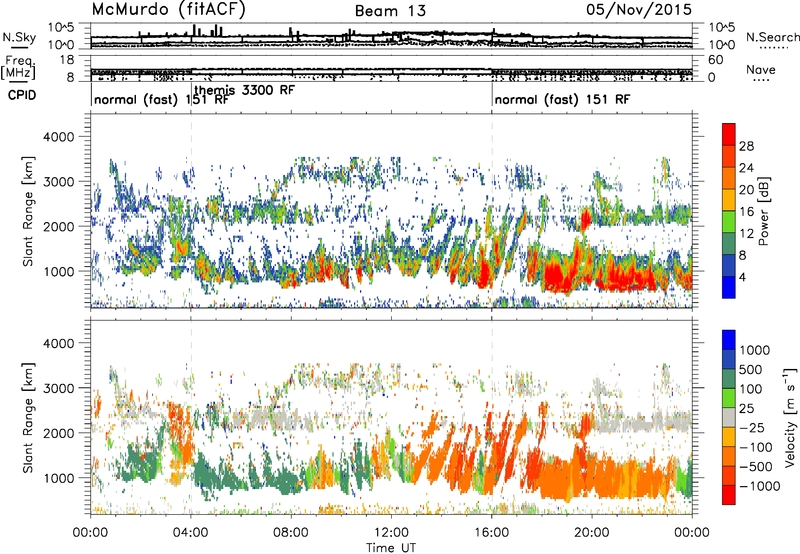Click the '12:00' time axis tick label
800x554 pixels.
(x=391, y=533)
